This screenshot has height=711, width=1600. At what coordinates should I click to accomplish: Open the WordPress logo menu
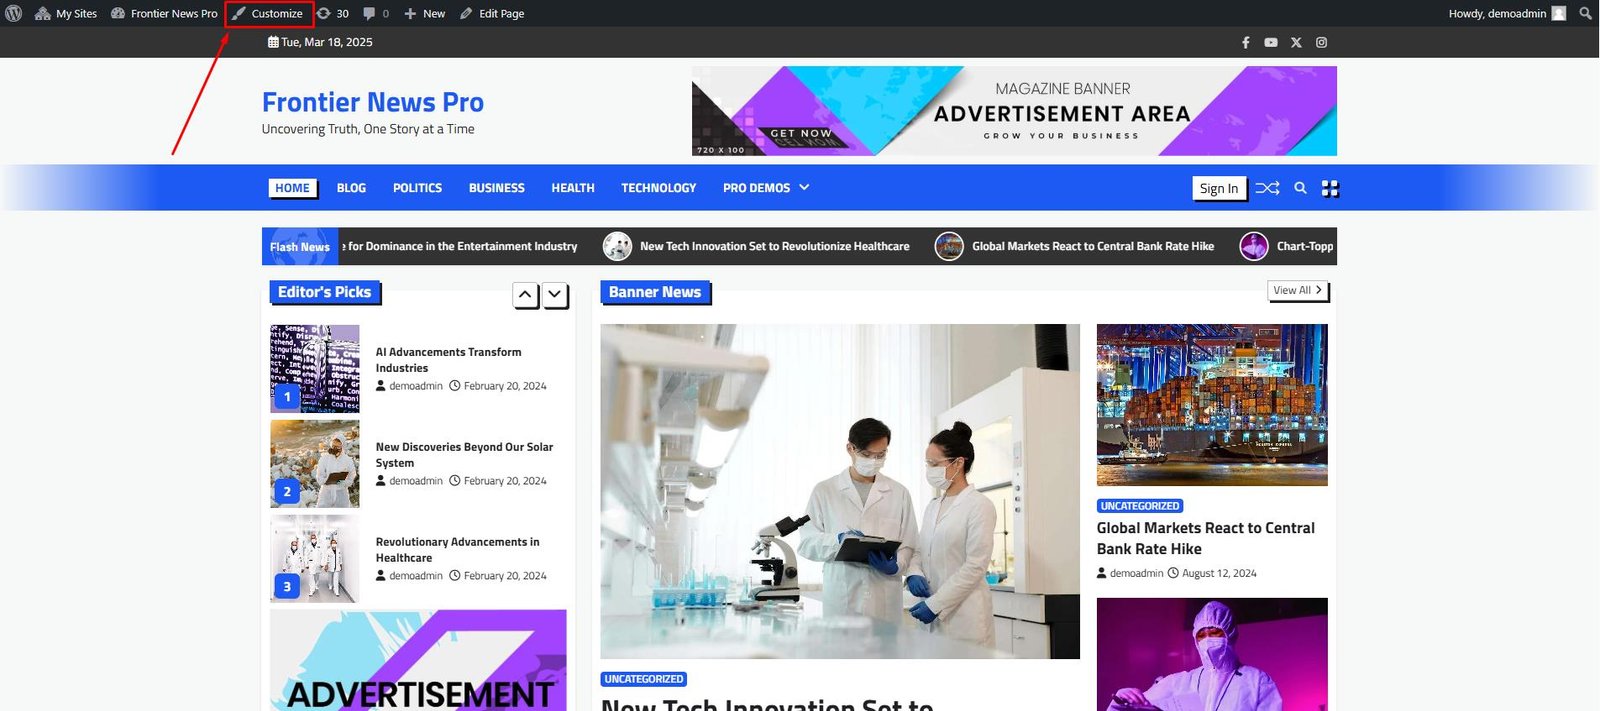[14, 13]
